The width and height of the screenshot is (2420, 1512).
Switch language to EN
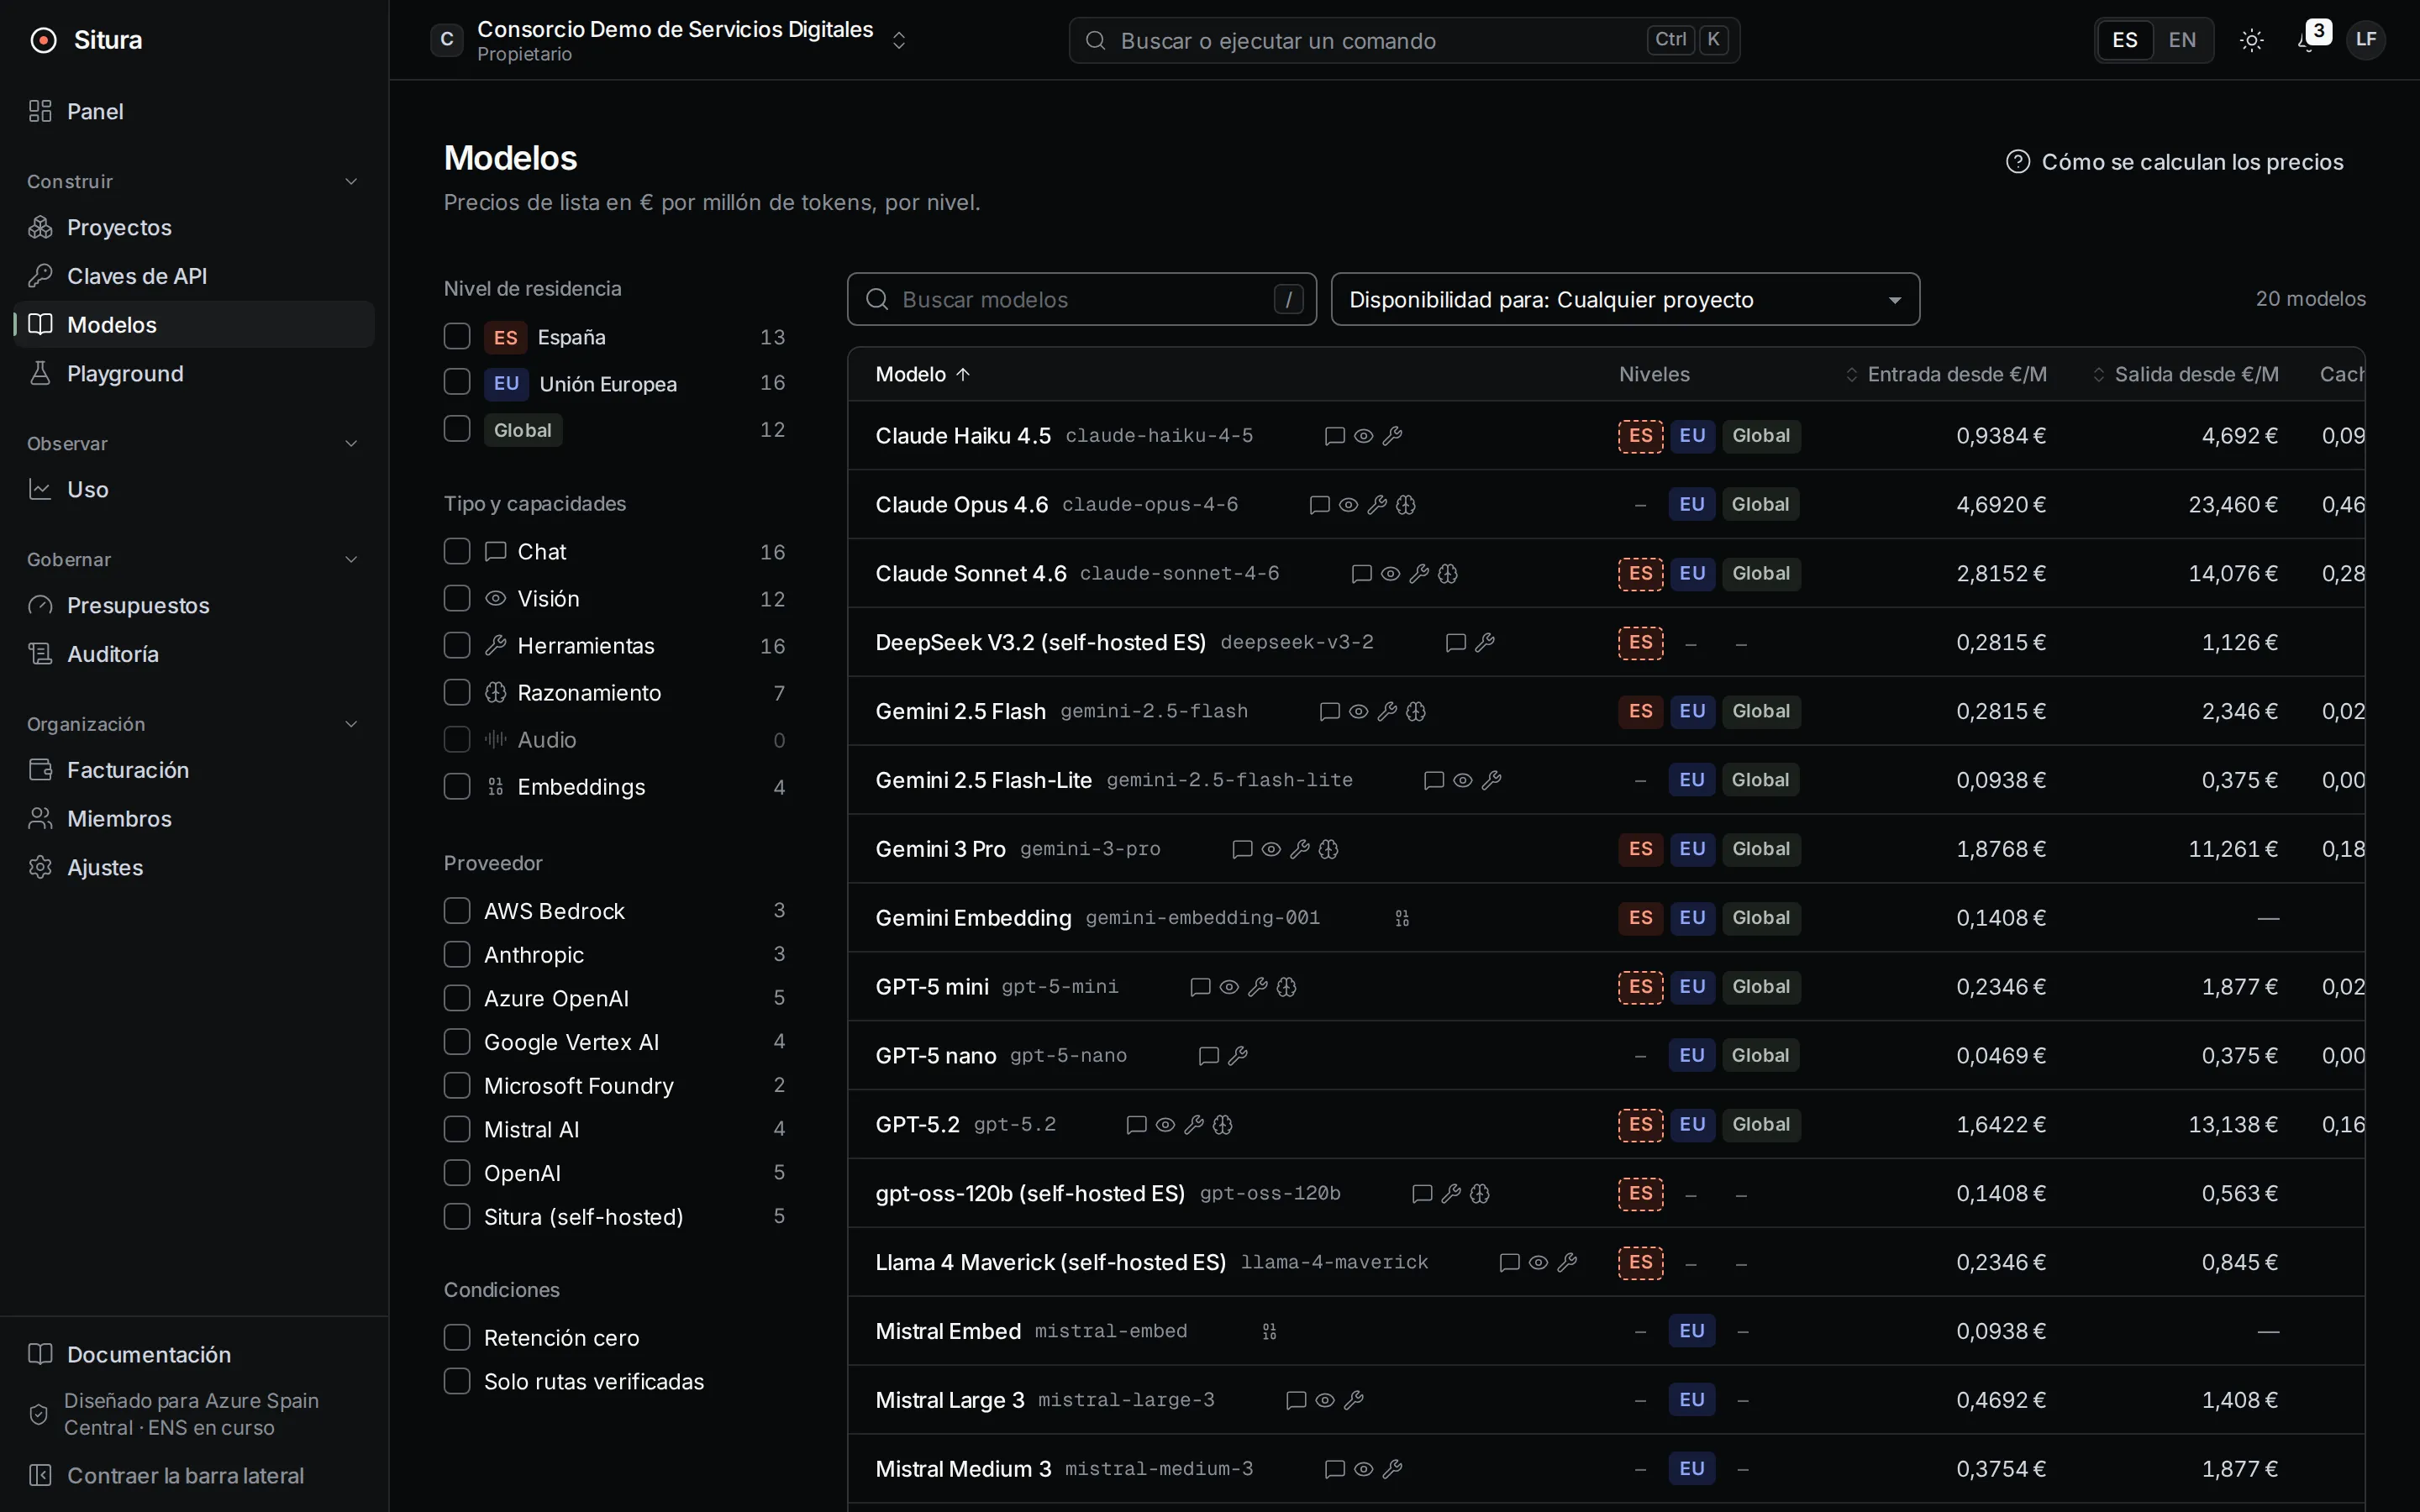2182,40
